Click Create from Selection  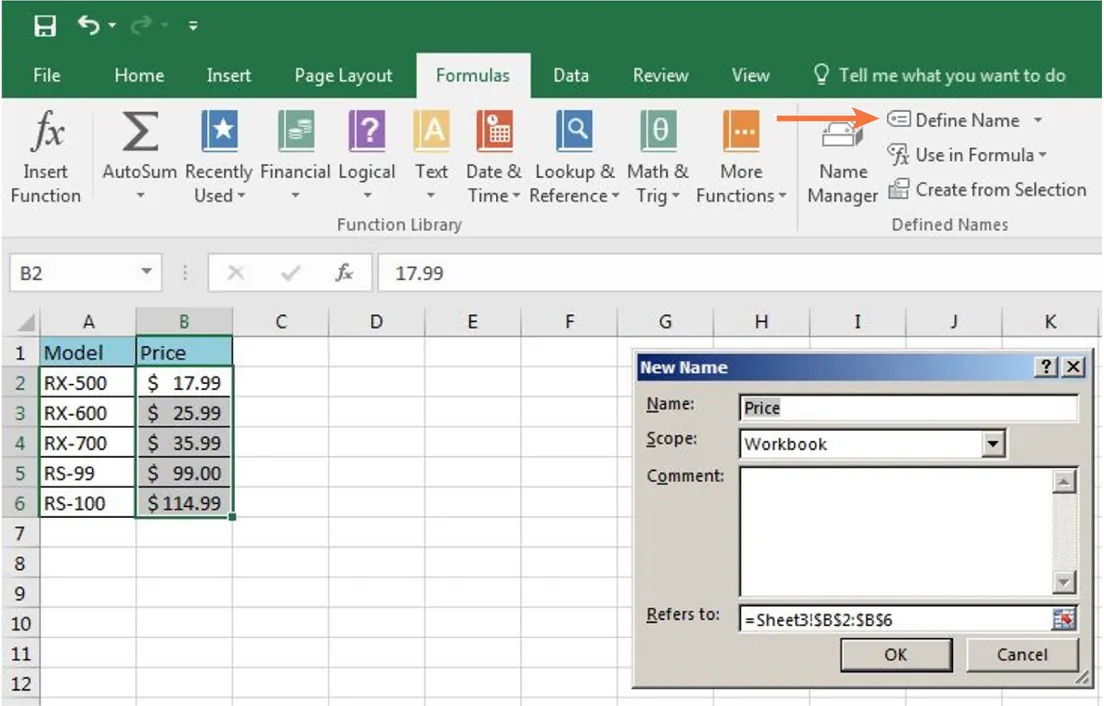pyautogui.click(x=998, y=189)
